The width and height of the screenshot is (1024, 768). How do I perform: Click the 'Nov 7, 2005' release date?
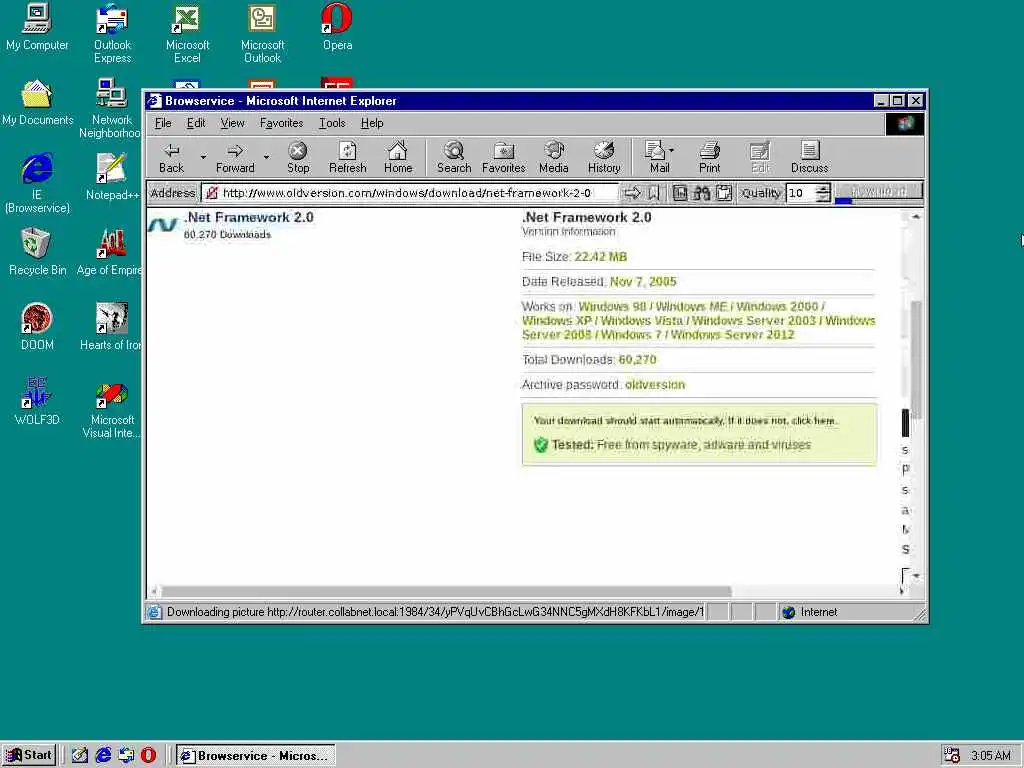(643, 281)
